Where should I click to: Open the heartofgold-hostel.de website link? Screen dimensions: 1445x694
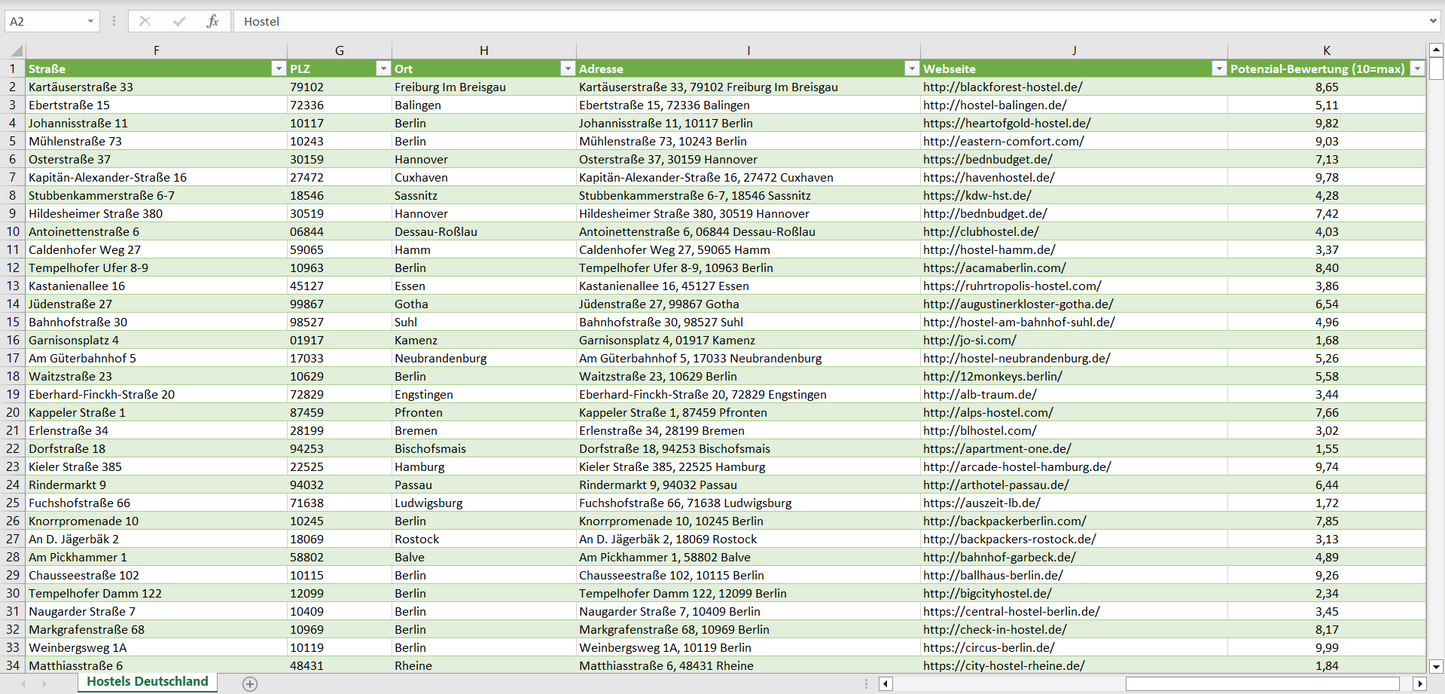[1006, 123]
